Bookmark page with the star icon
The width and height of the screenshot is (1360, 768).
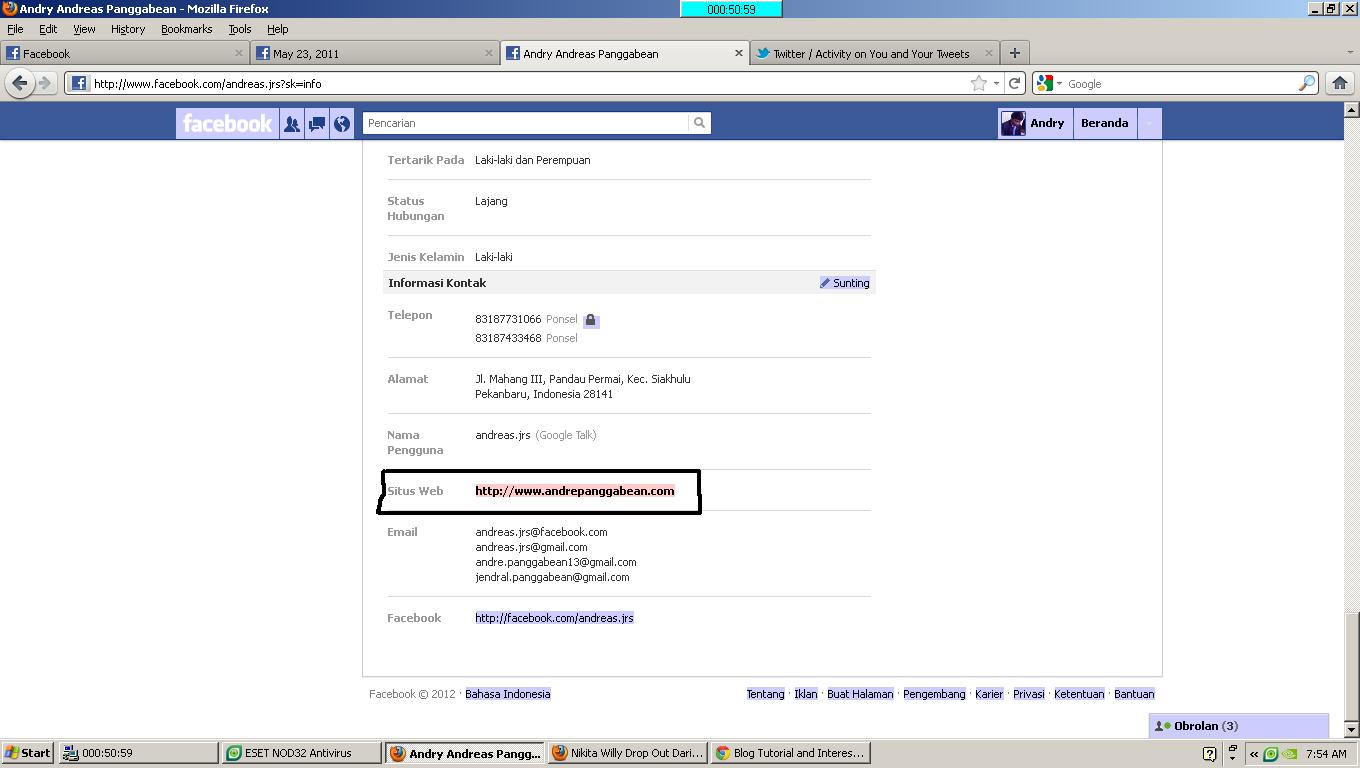[x=978, y=84]
